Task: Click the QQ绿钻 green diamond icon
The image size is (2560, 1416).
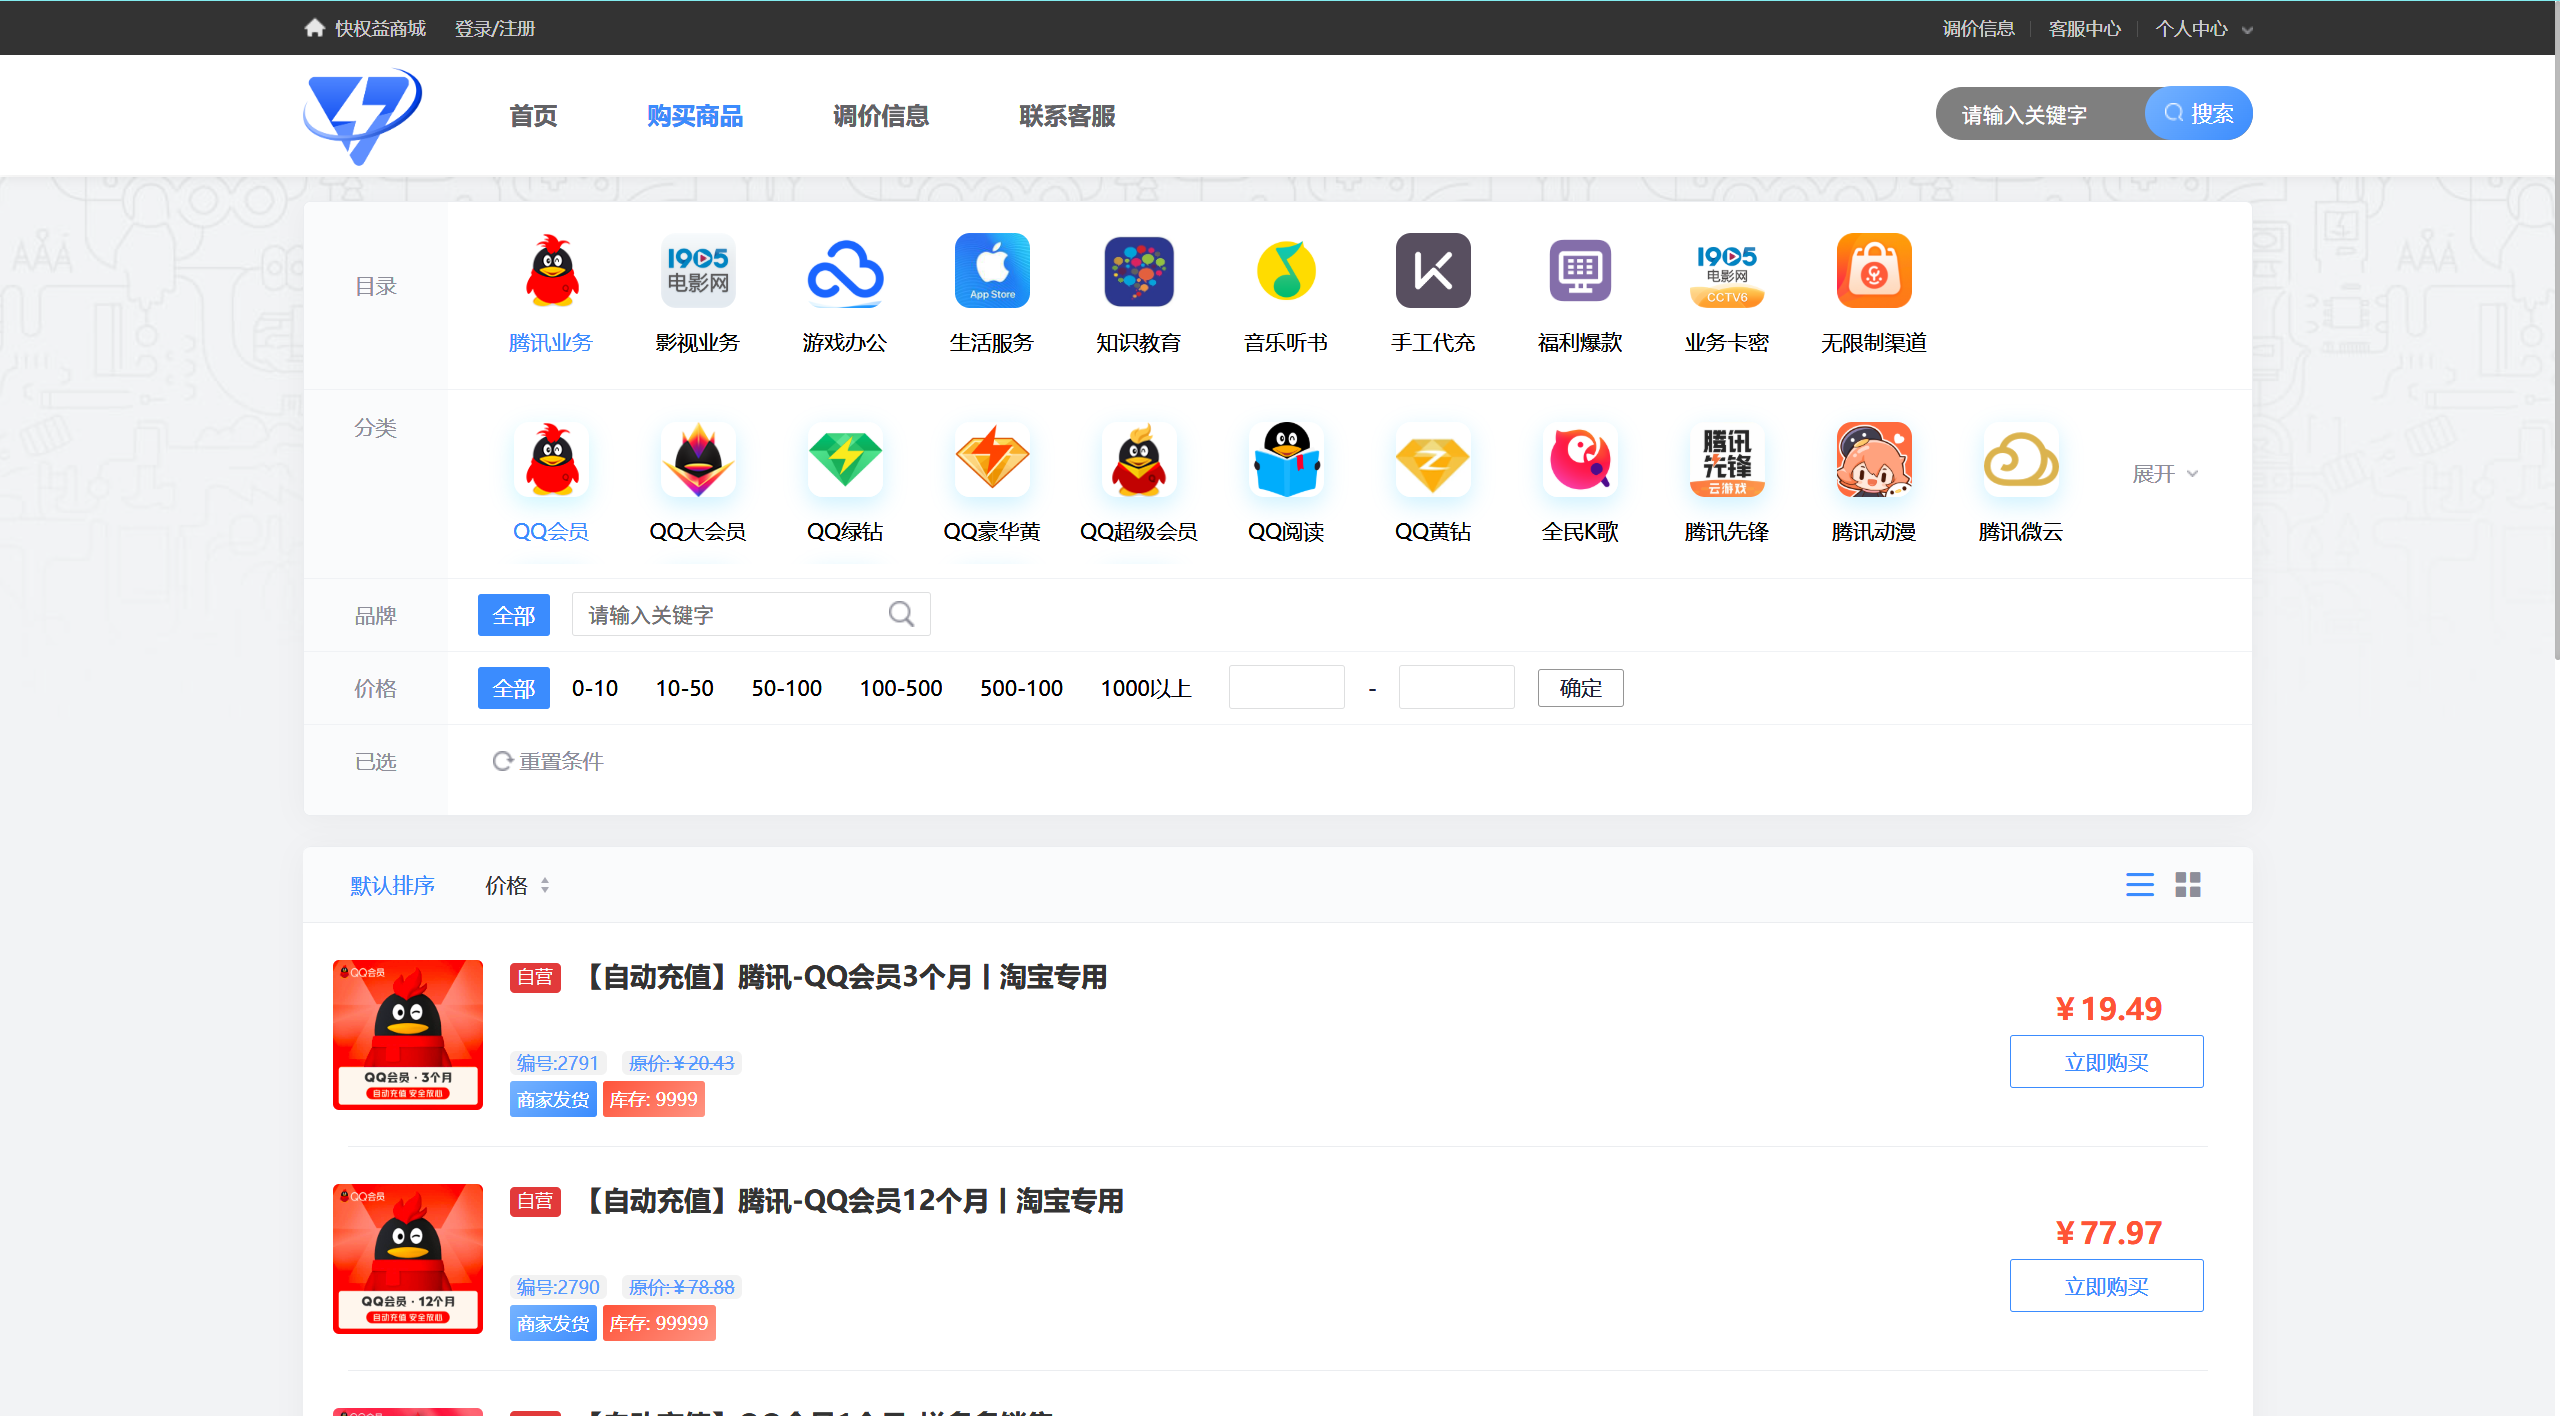Action: click(x=844, y=460)
